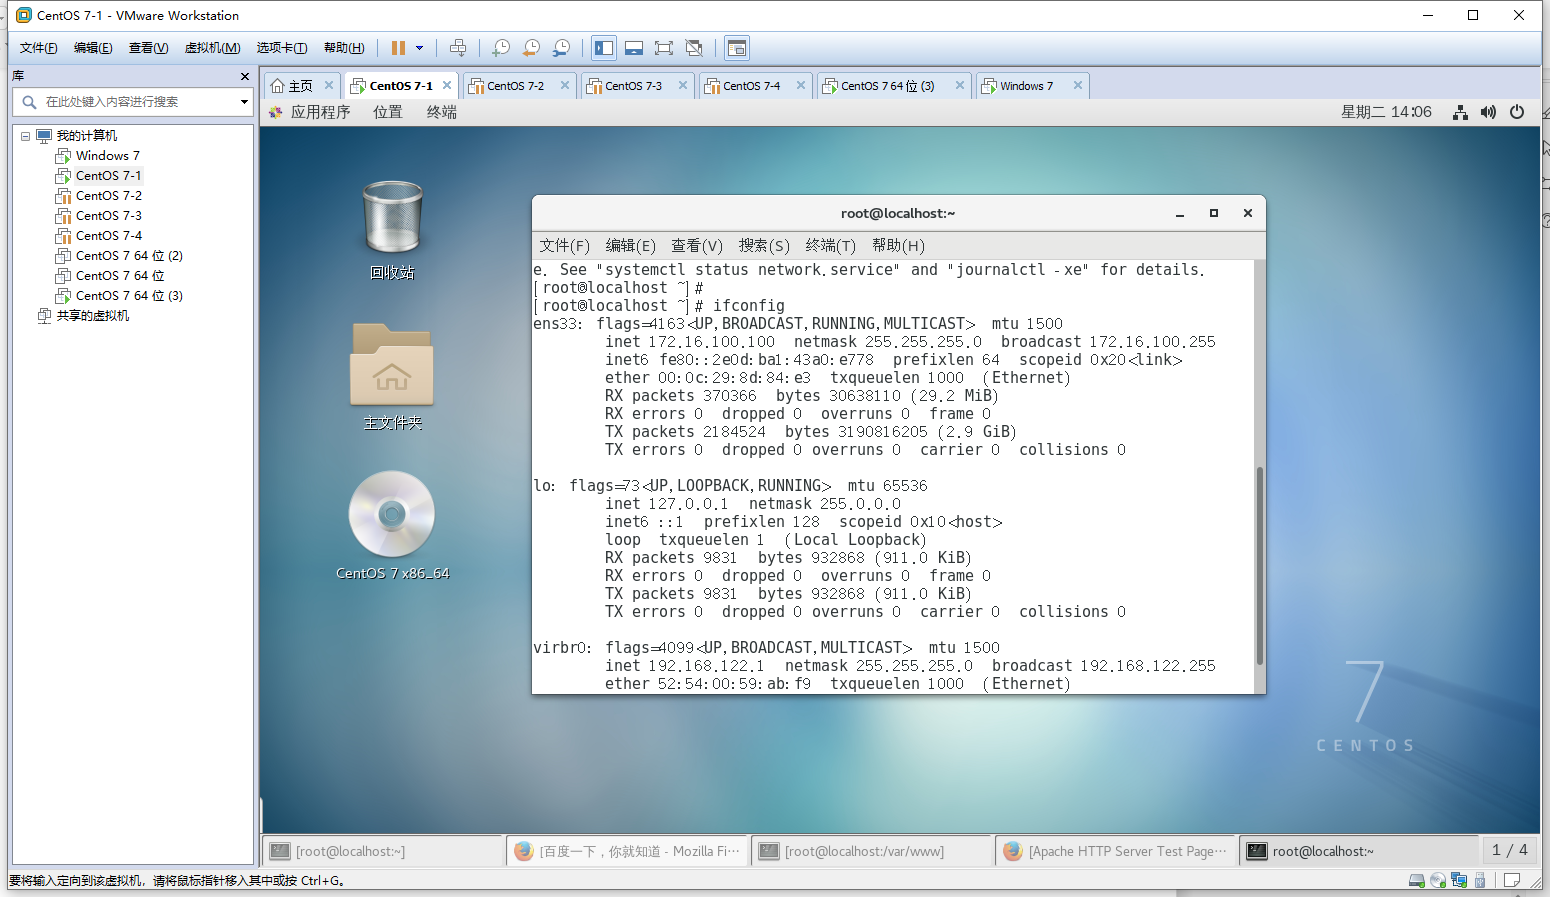Open the 虚拟机(M) menu
Image resolution: width=1550 pixels, height=897 pixels.
(212, 48)
